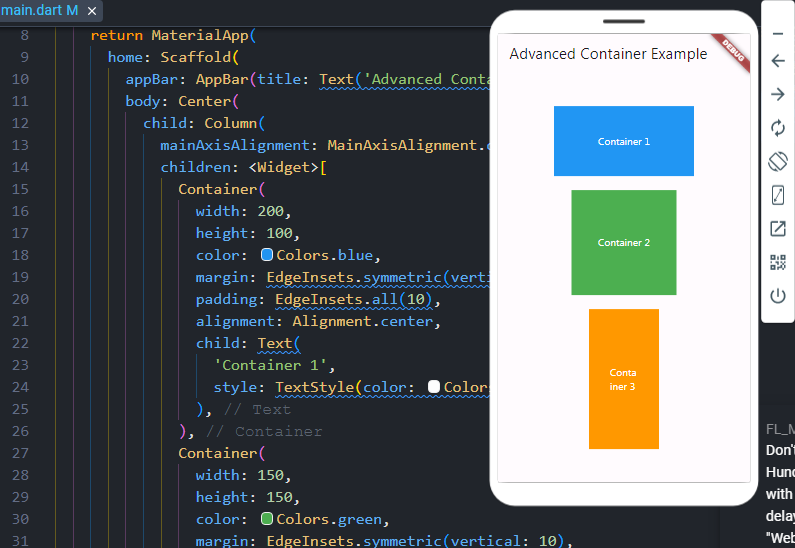Go back using the preview back arrow

778,61
